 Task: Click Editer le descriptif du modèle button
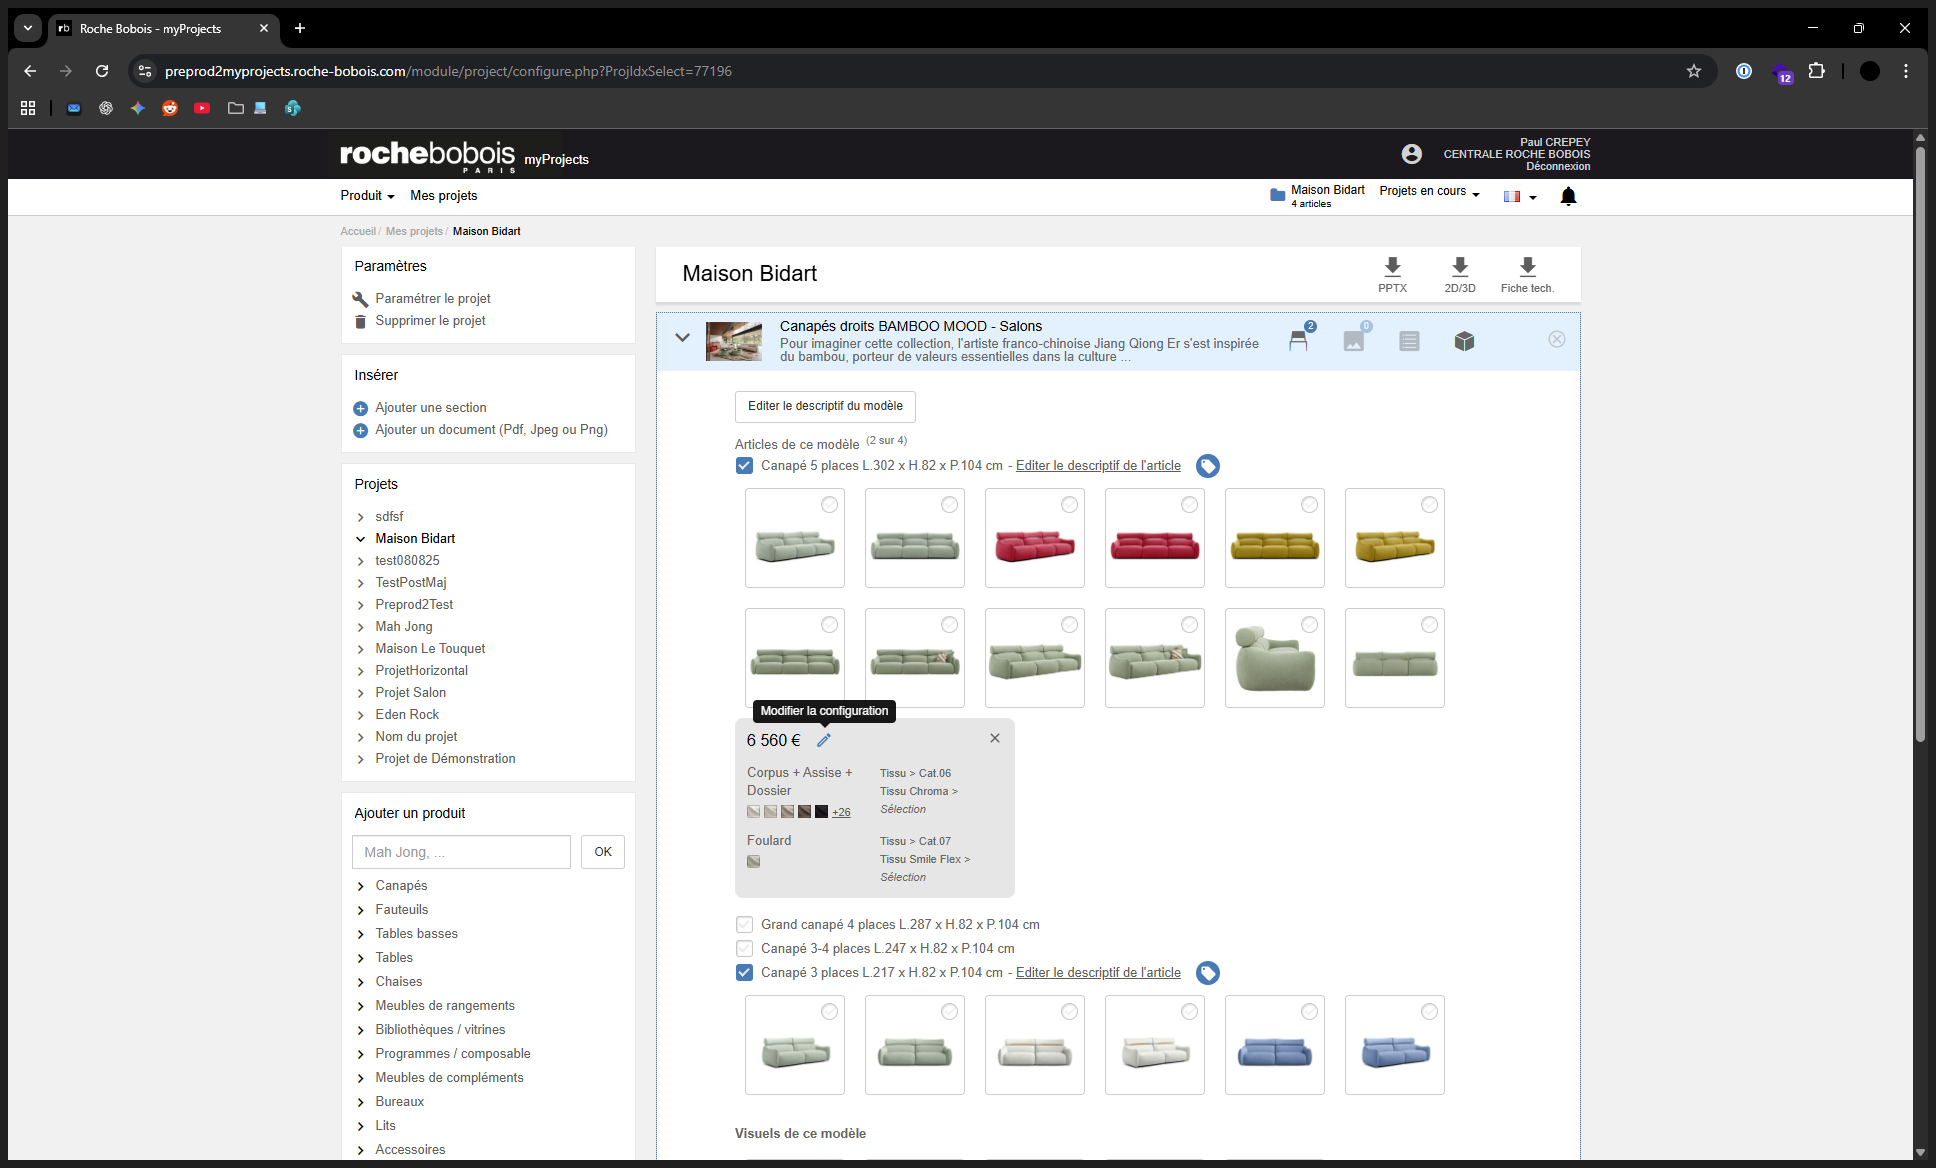825,406
